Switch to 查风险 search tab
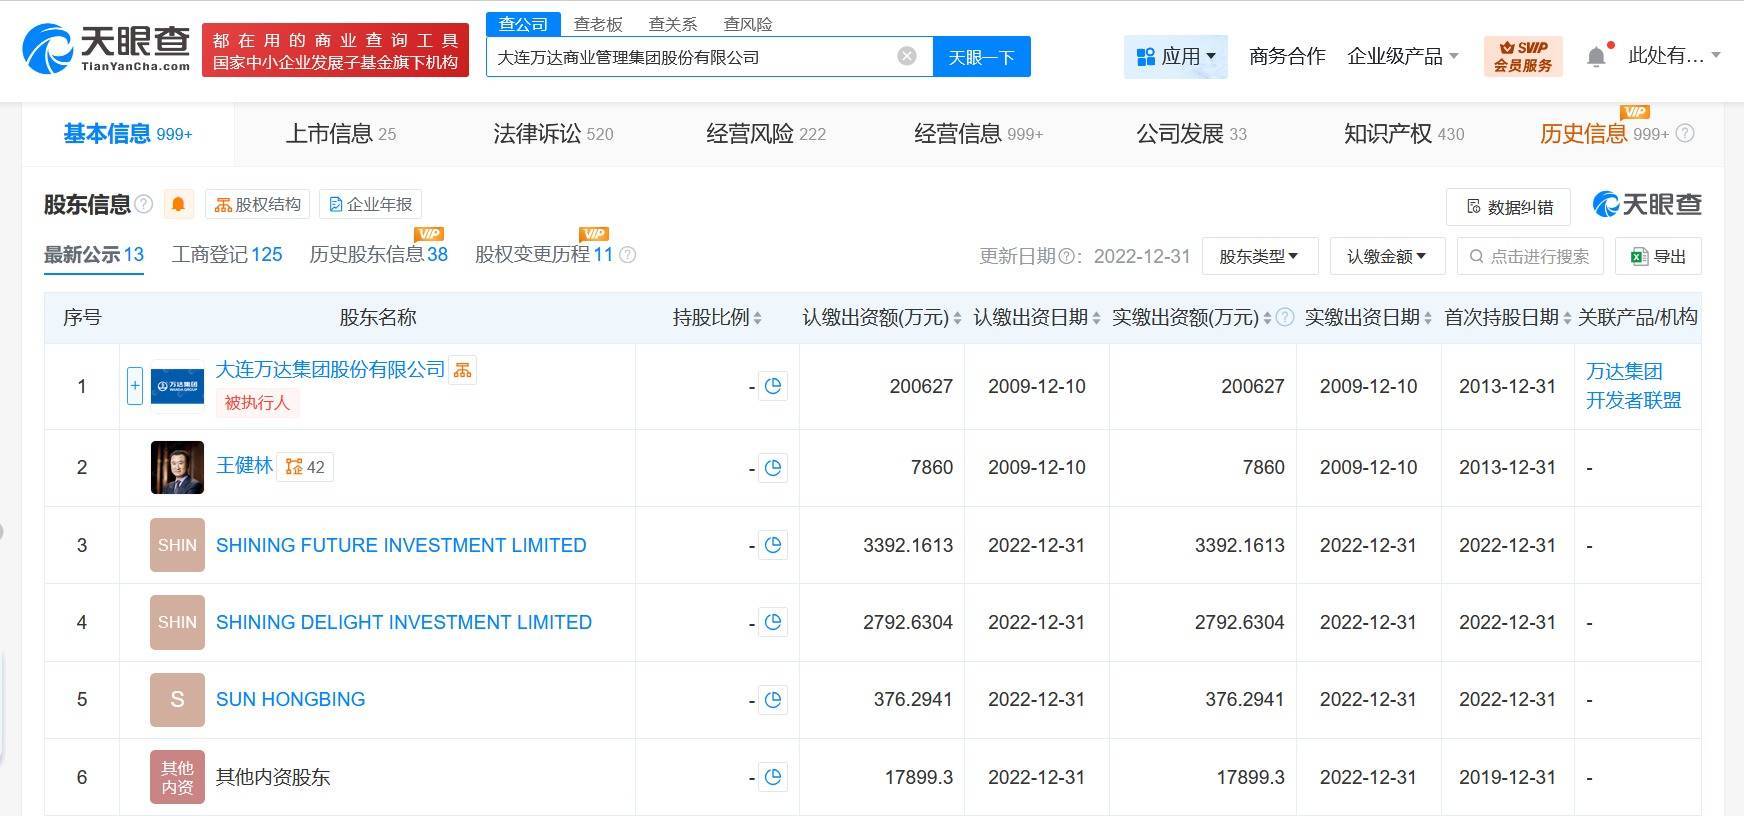1744x816 pixels. pyautogui.click(x=748, y=24)
